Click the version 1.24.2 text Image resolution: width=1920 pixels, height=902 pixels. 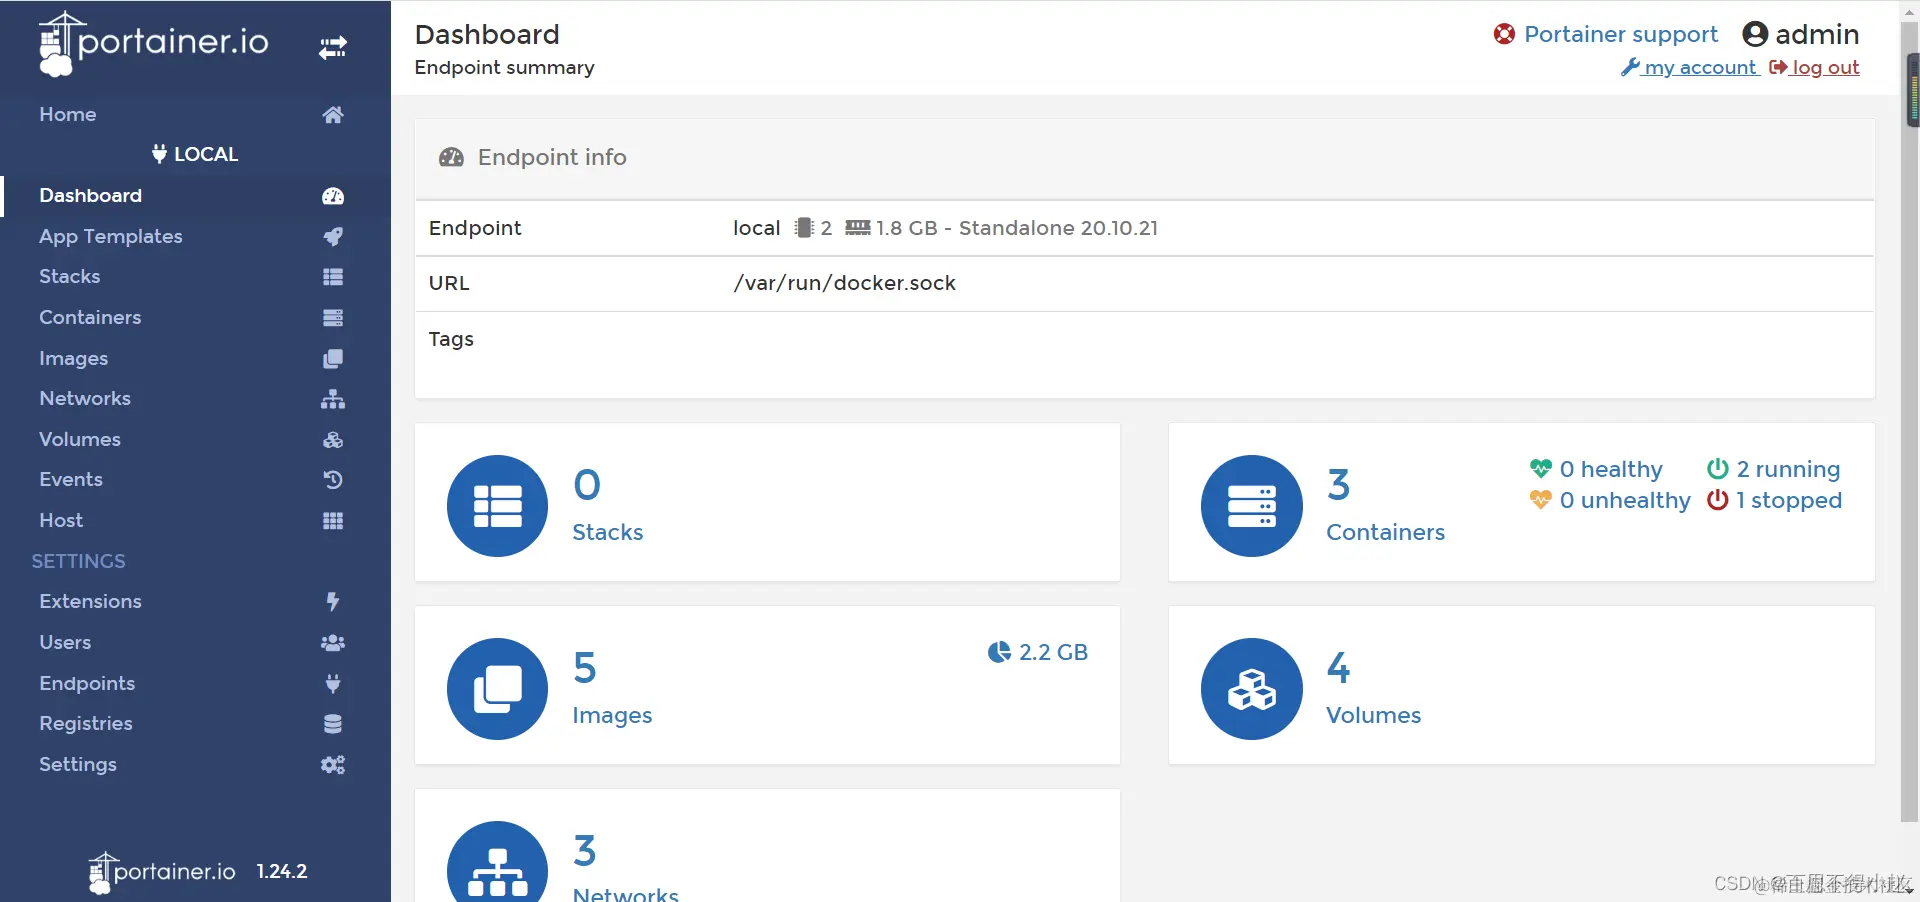282,872
